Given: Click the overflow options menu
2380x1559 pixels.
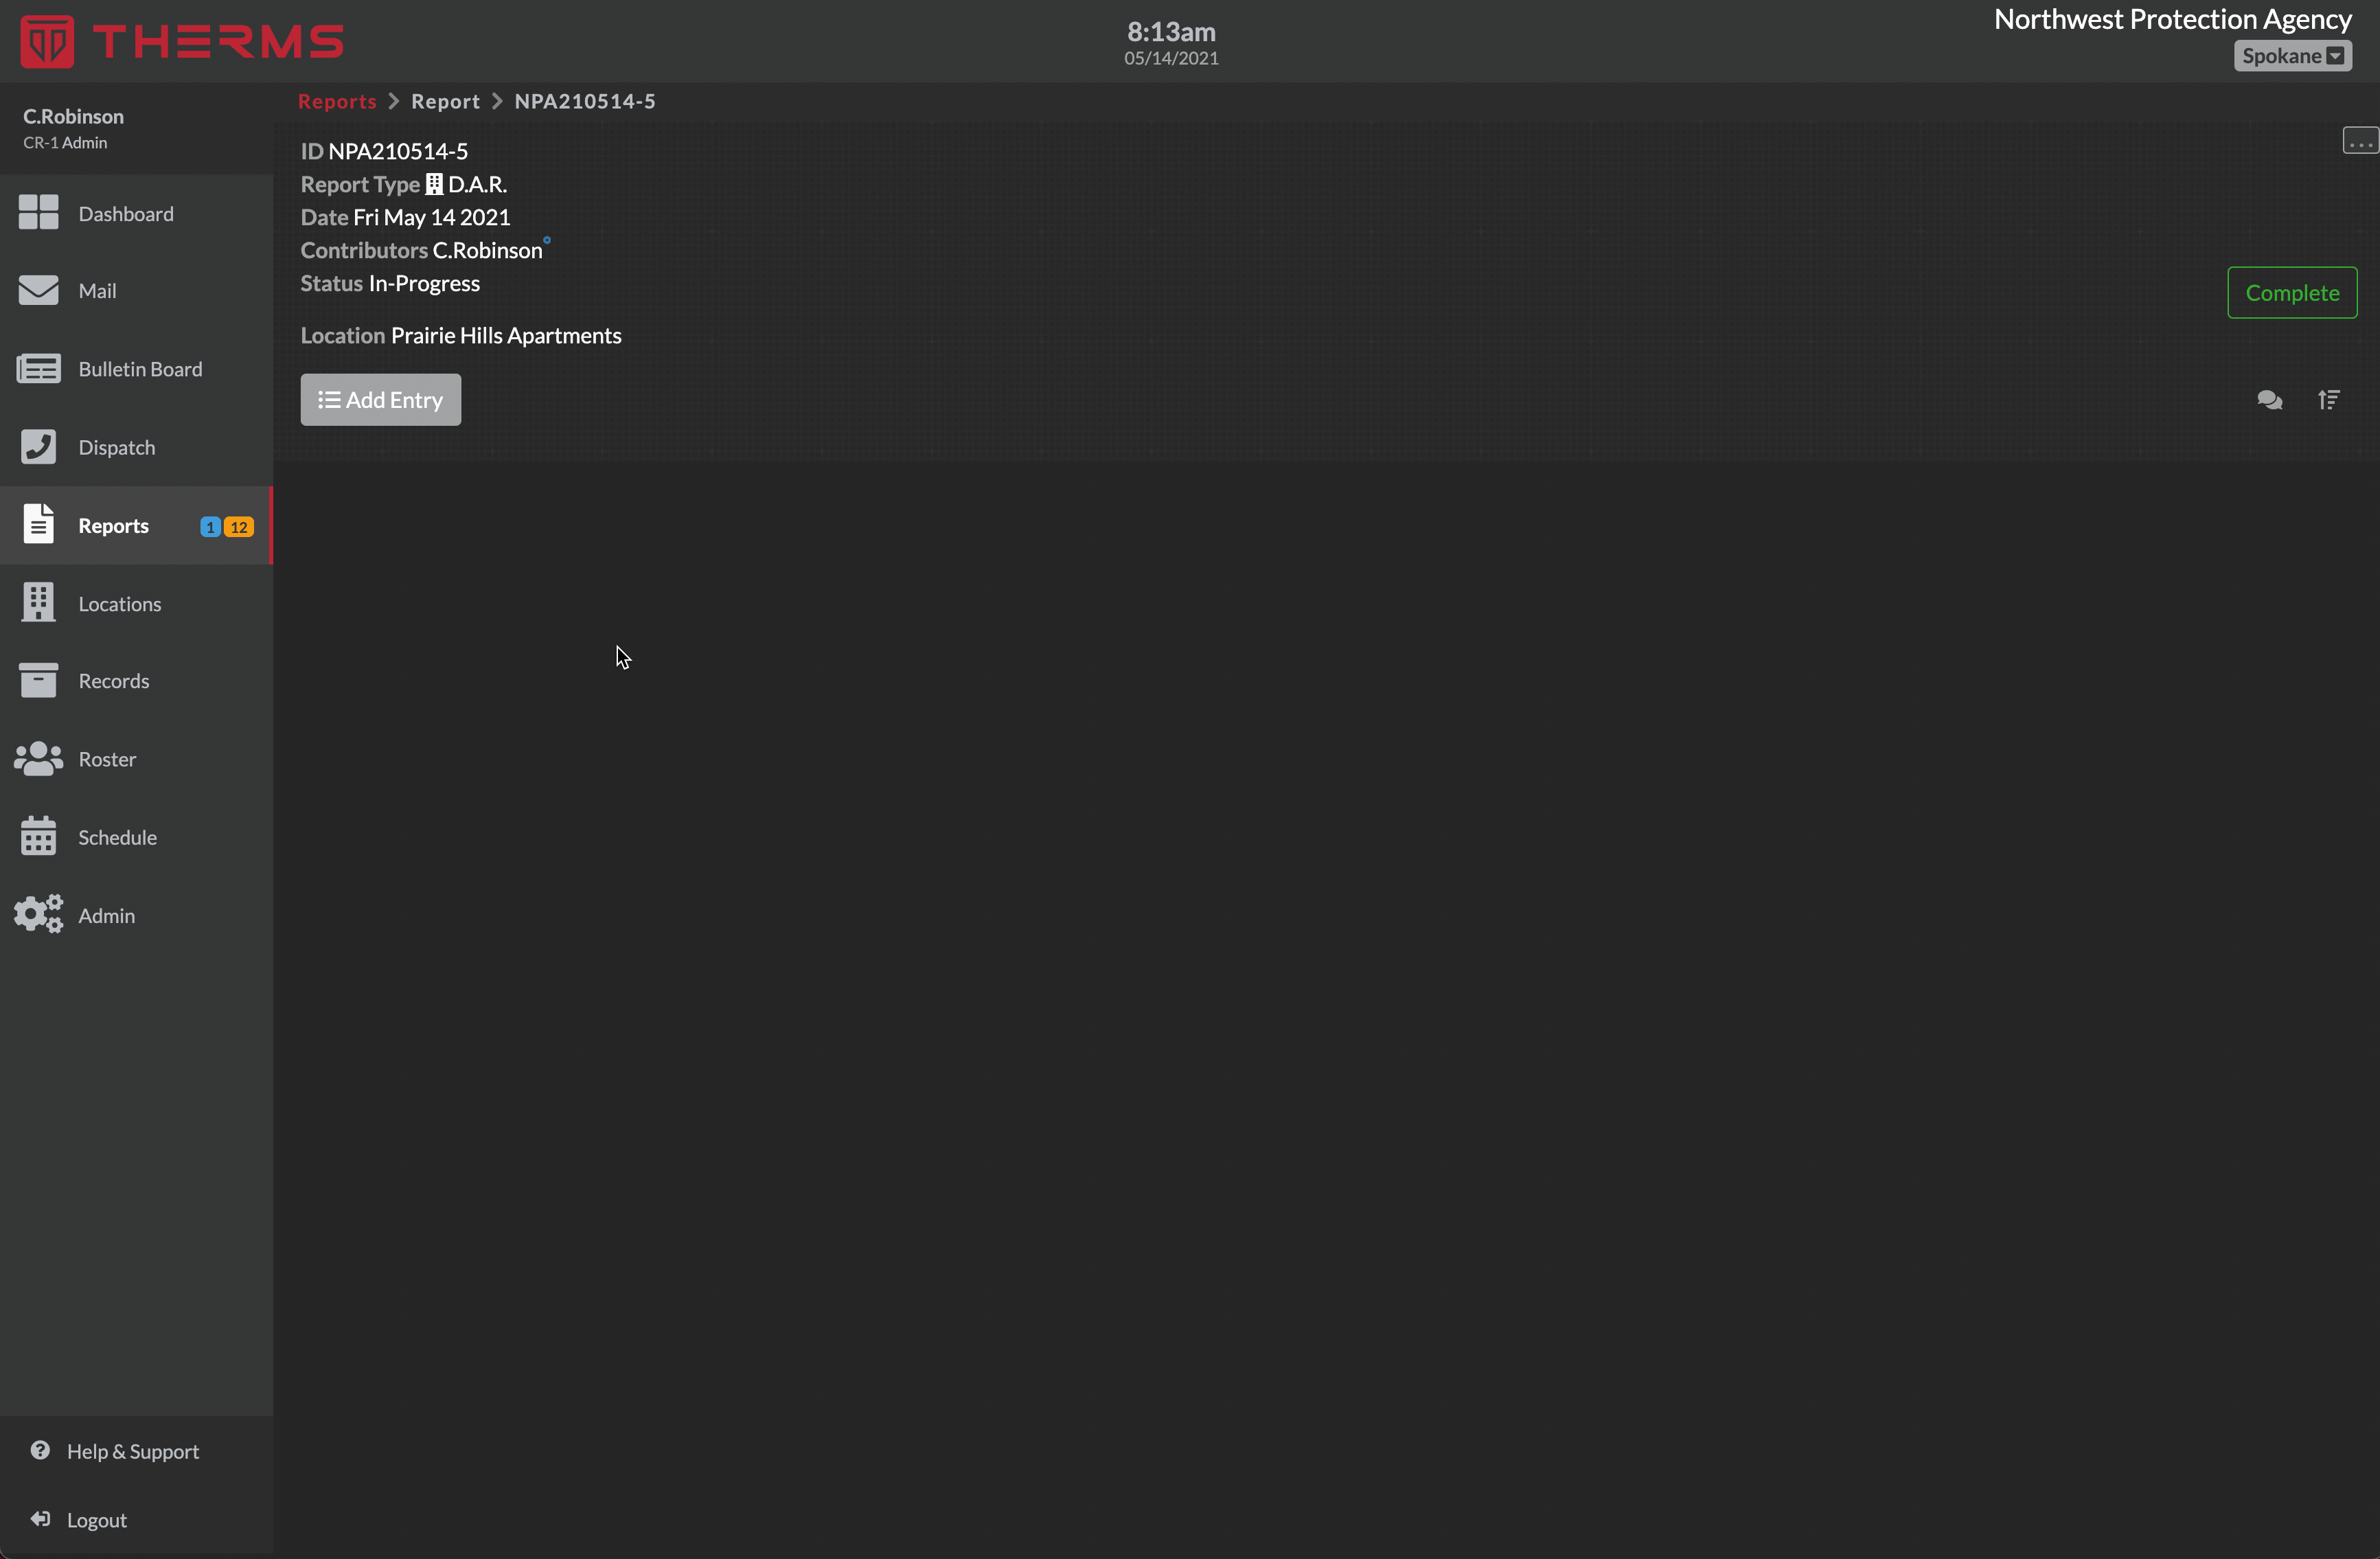Looking at the screenshot, I should point(2361,141).
